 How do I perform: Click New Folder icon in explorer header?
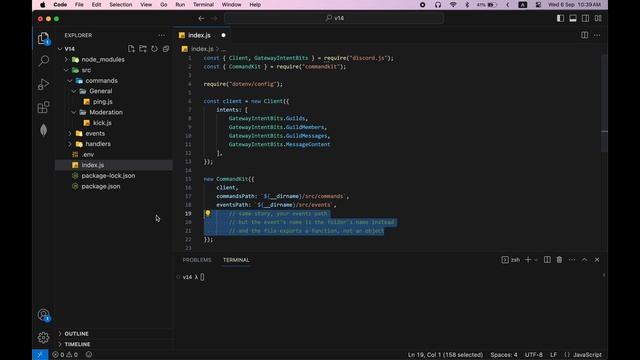[x=143, y=49]
